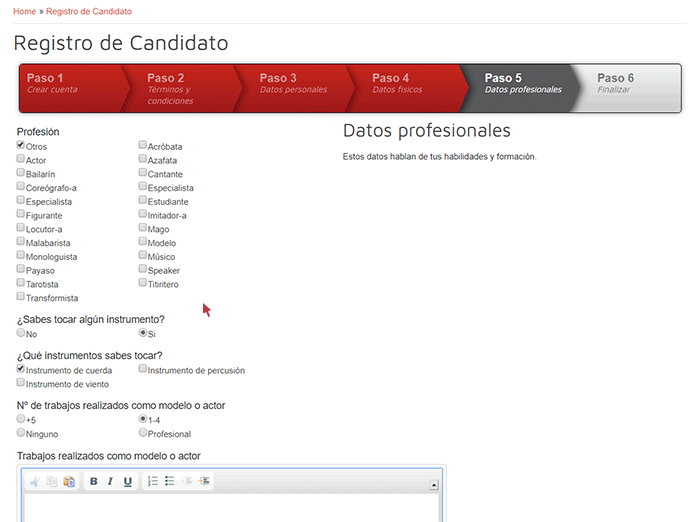Insert a numbered list in editor
Image resolution: width=700 pixels, height=522 pixels.
[153, 481]
